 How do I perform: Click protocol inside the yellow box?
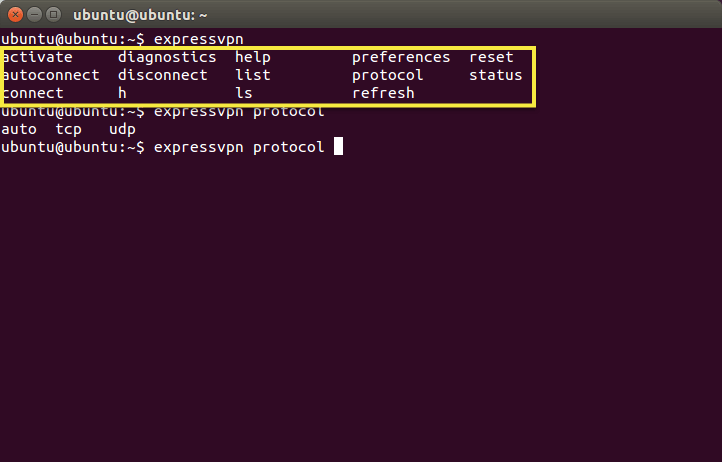click(388, 76)
